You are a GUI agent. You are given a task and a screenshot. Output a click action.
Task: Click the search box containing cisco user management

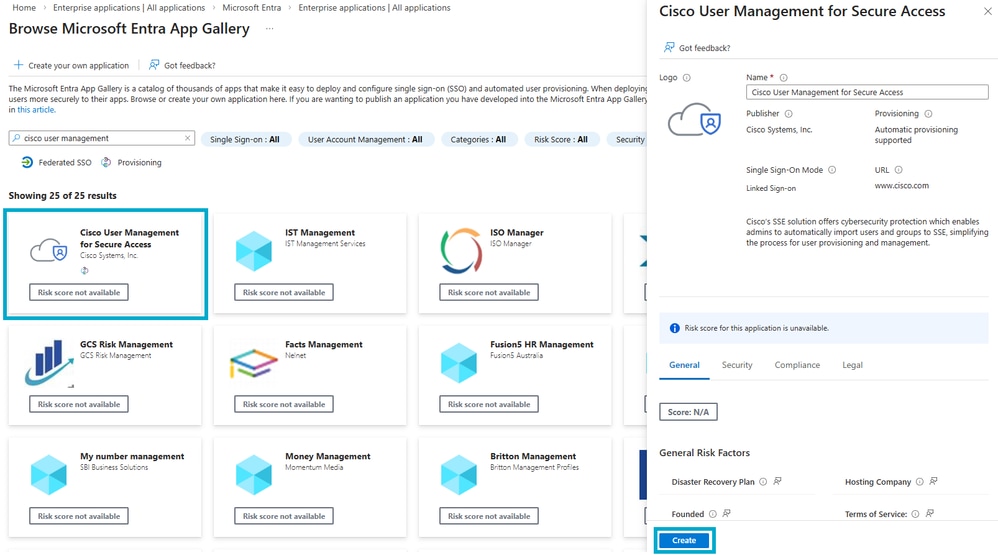pyautogui.click(x=102, y=138)
